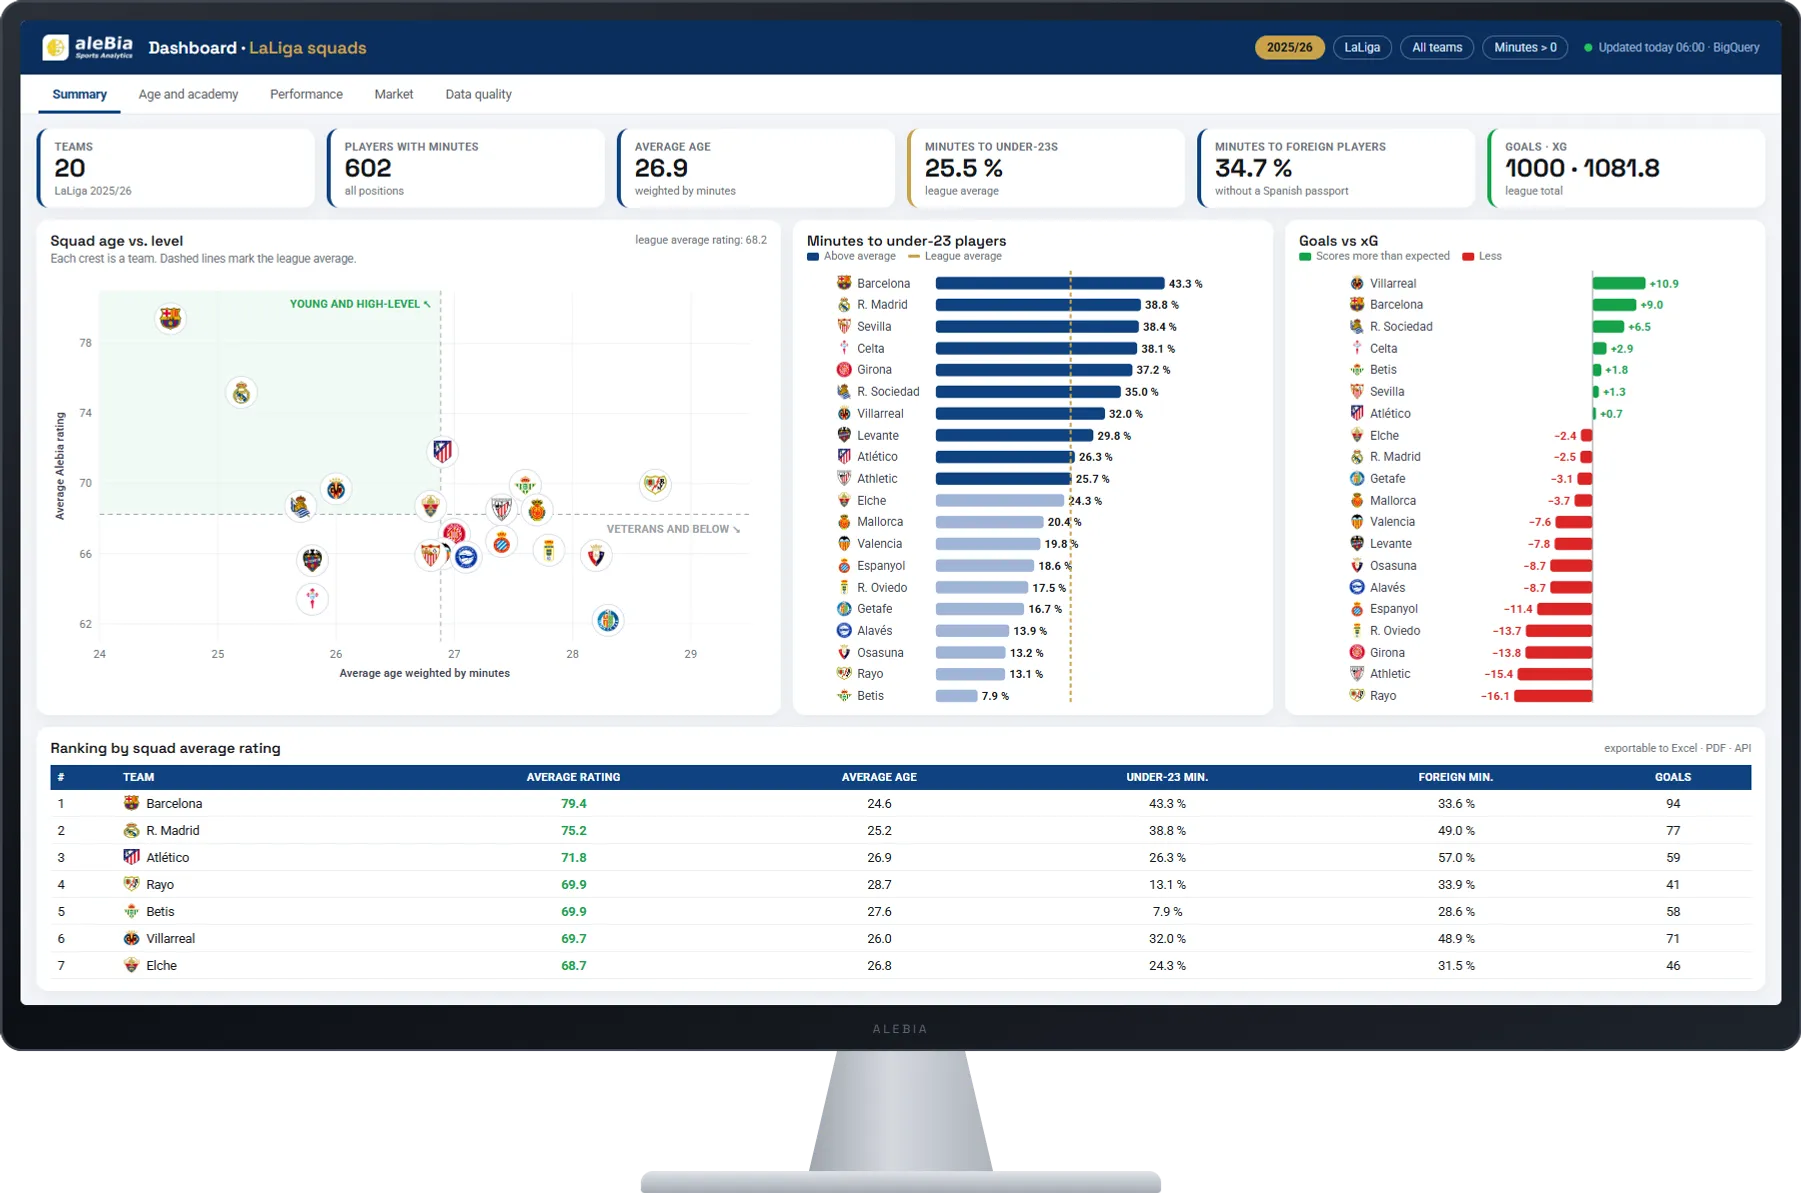The height and width of the screenshot is (1193, 1801).
Task: Click Betis's 7.9 % under-23 bar
Action: point(957,696)
